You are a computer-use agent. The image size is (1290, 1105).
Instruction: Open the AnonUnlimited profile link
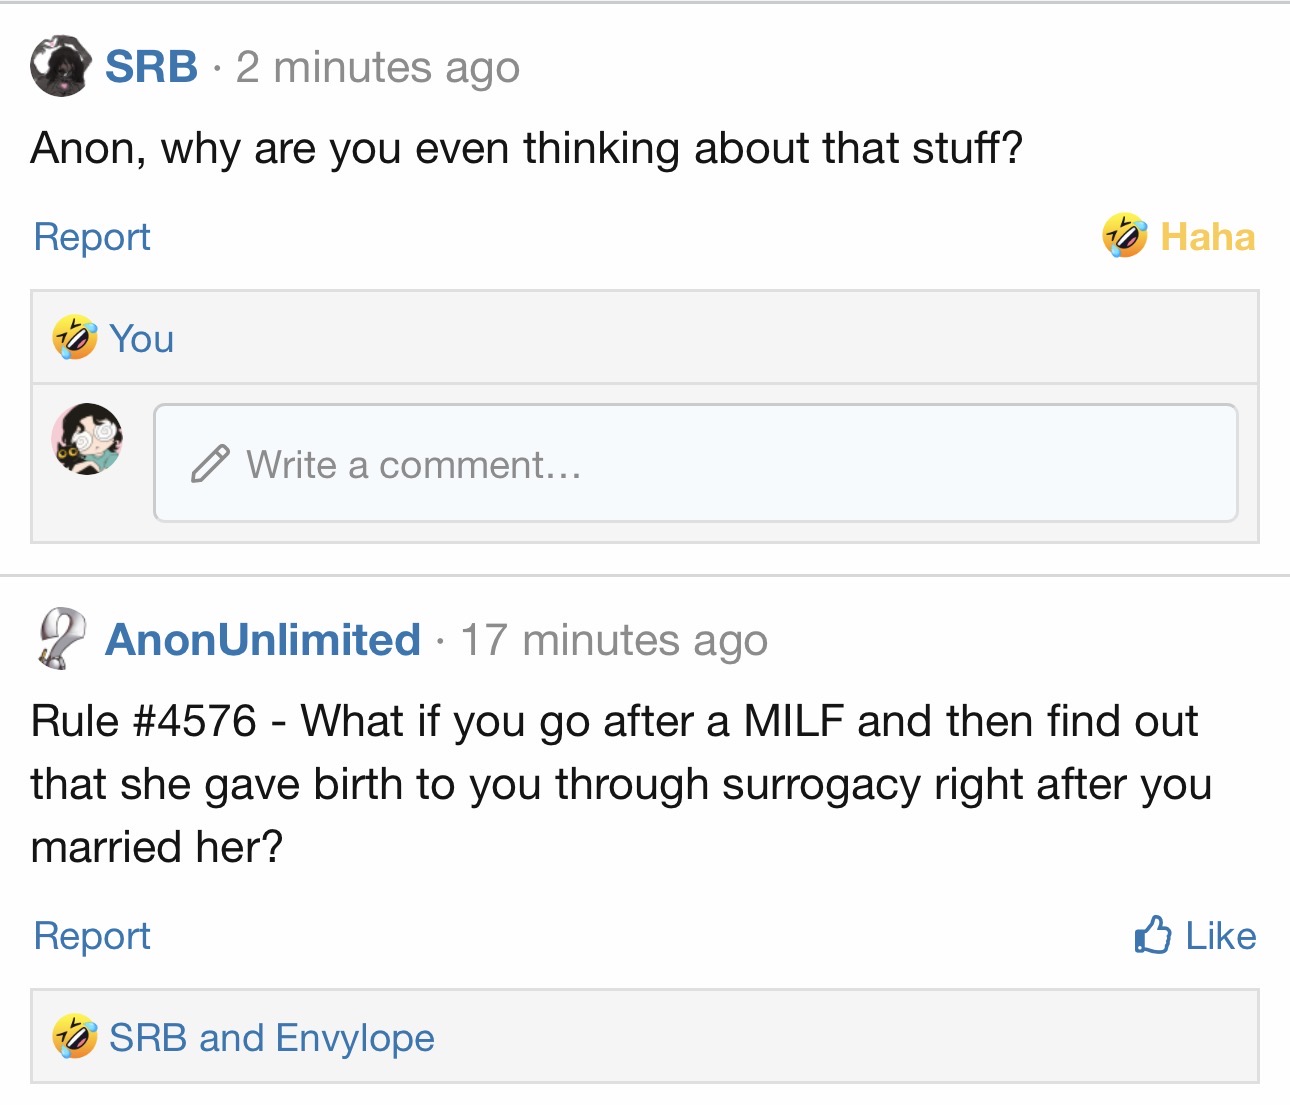(x=263, y=640)
